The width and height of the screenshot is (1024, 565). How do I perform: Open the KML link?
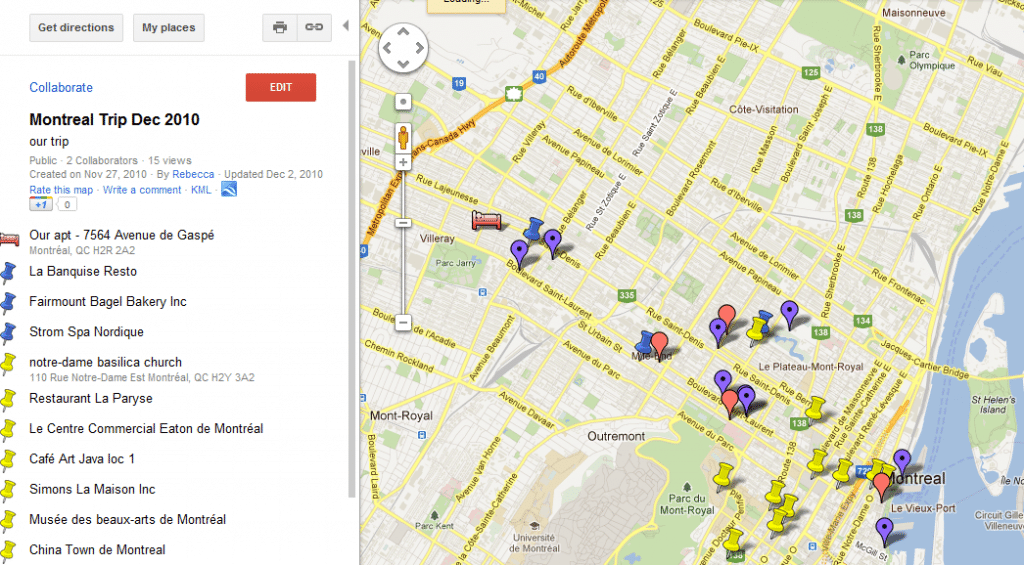coord(200,190)
